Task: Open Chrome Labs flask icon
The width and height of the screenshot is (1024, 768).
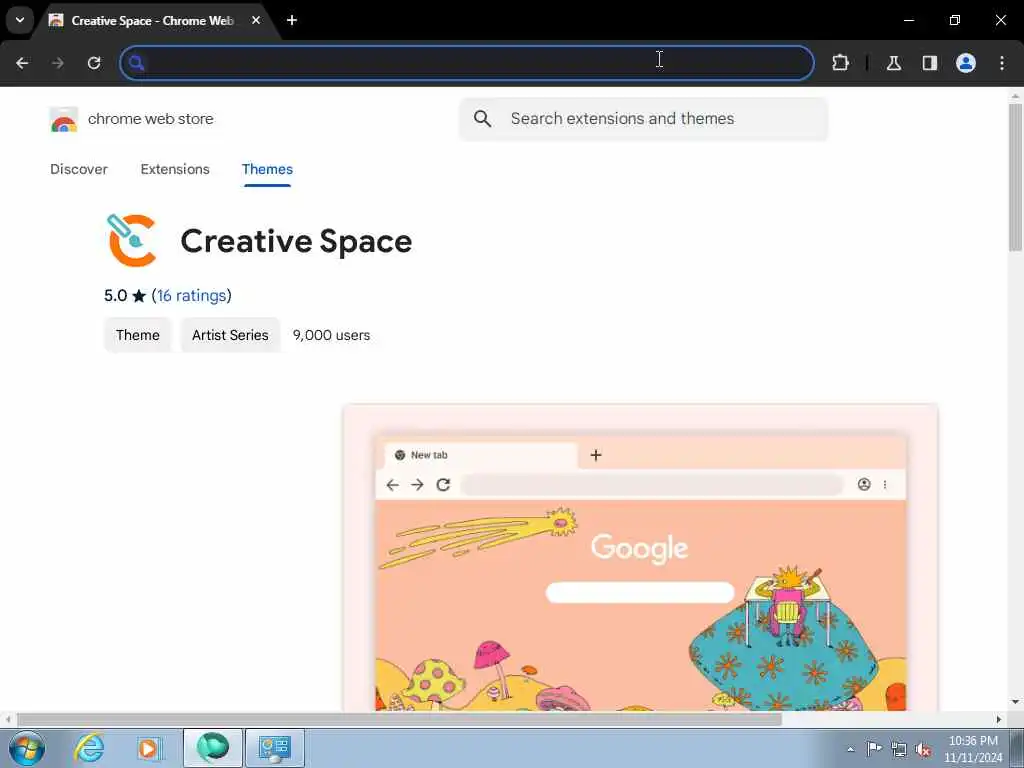Action: (893, 63)
